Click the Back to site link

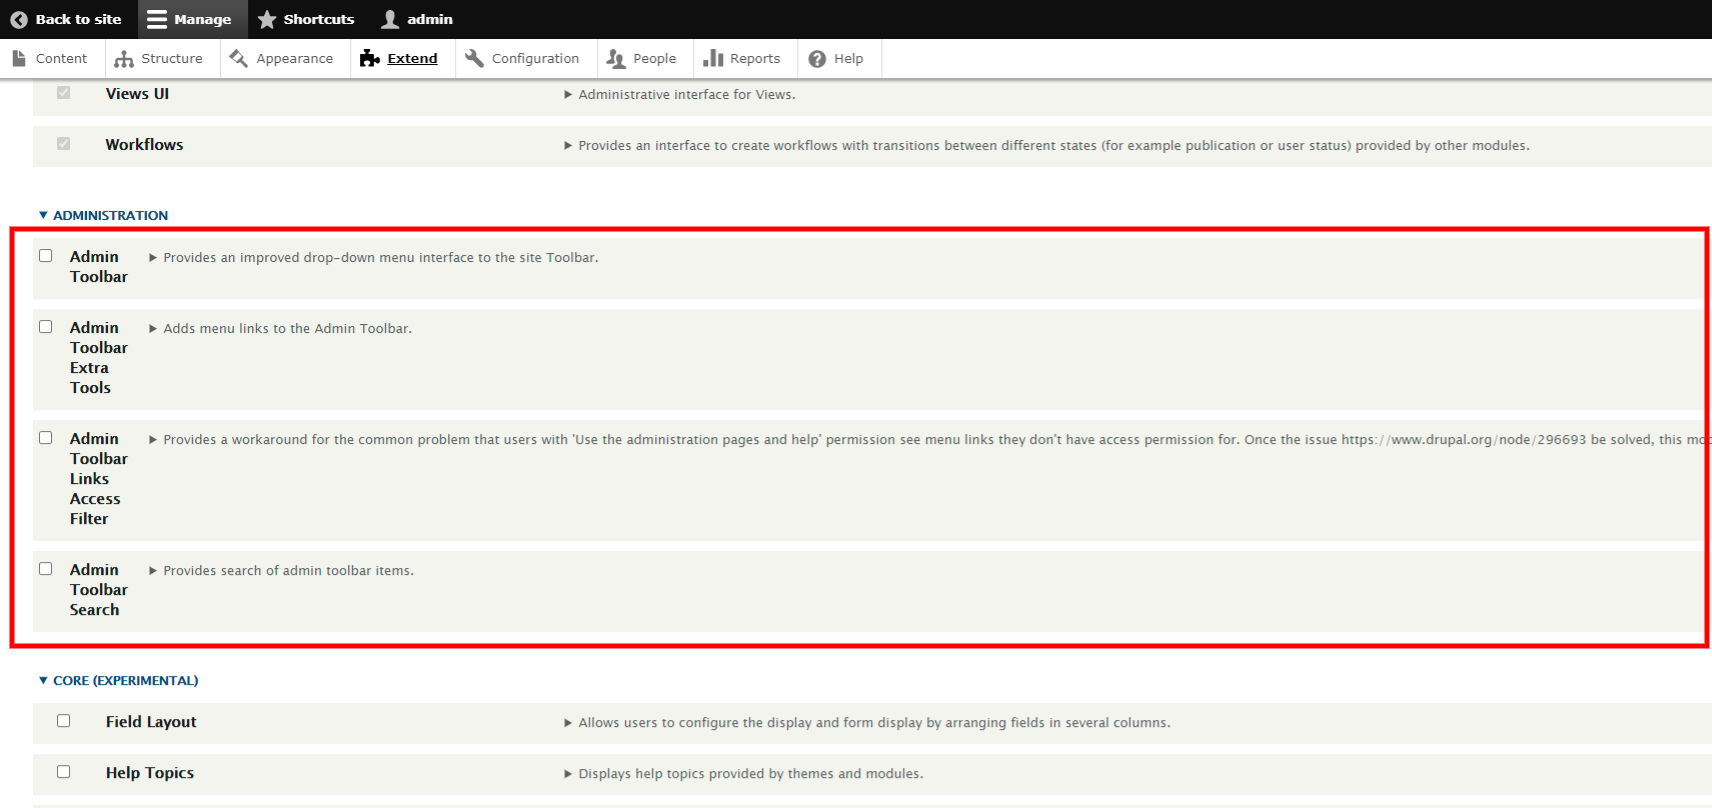point(66,19)
